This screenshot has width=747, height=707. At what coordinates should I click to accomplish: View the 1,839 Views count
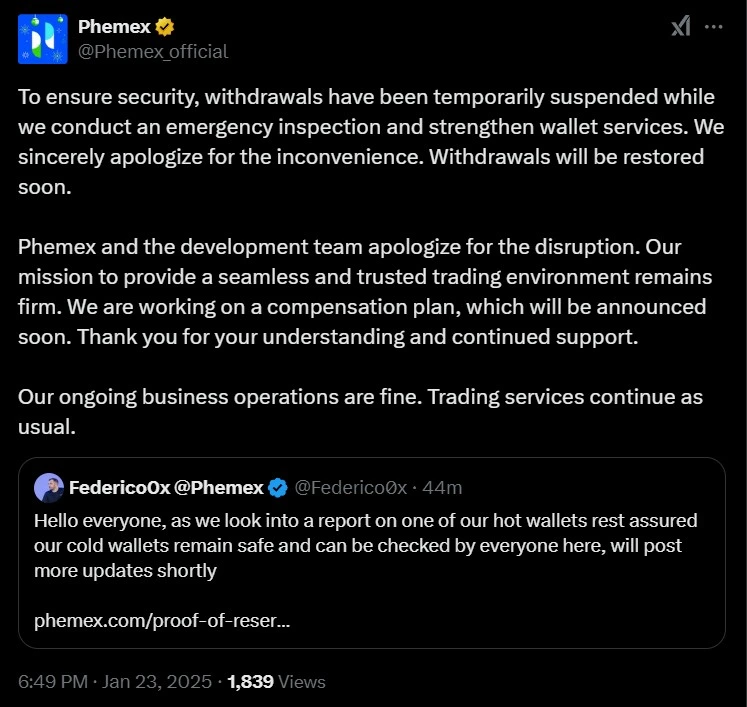(x=276, y=682)
